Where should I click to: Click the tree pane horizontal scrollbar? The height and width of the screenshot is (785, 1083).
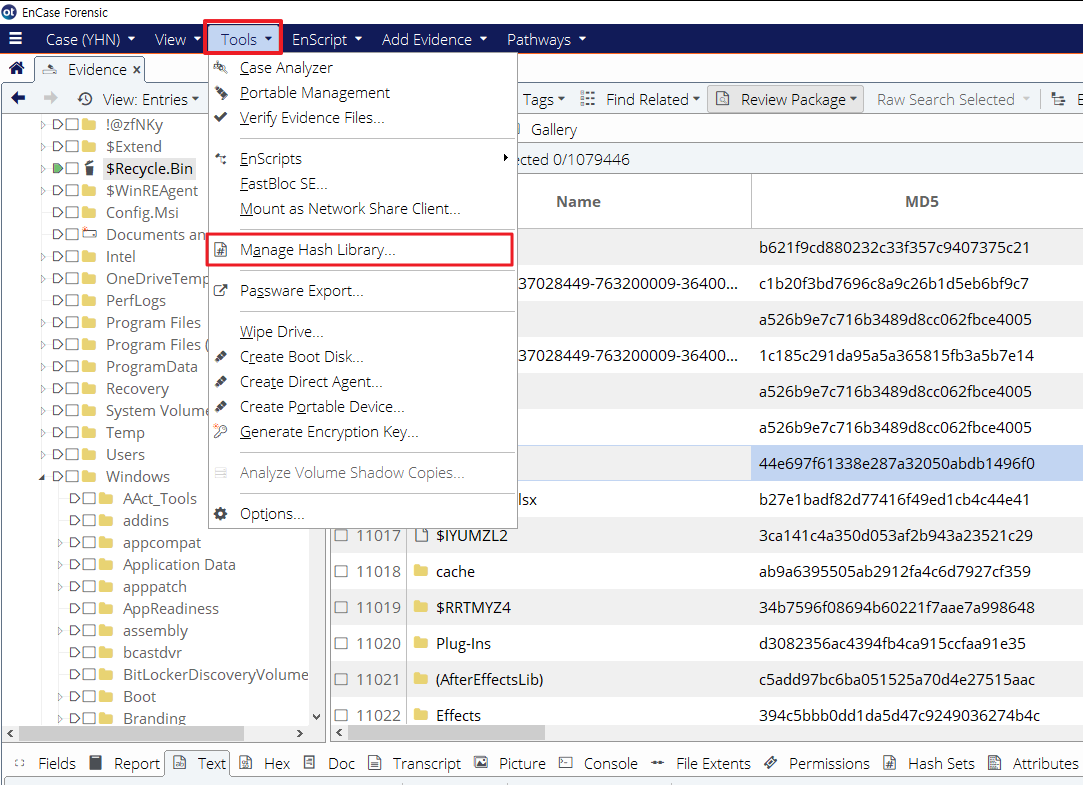131,733
